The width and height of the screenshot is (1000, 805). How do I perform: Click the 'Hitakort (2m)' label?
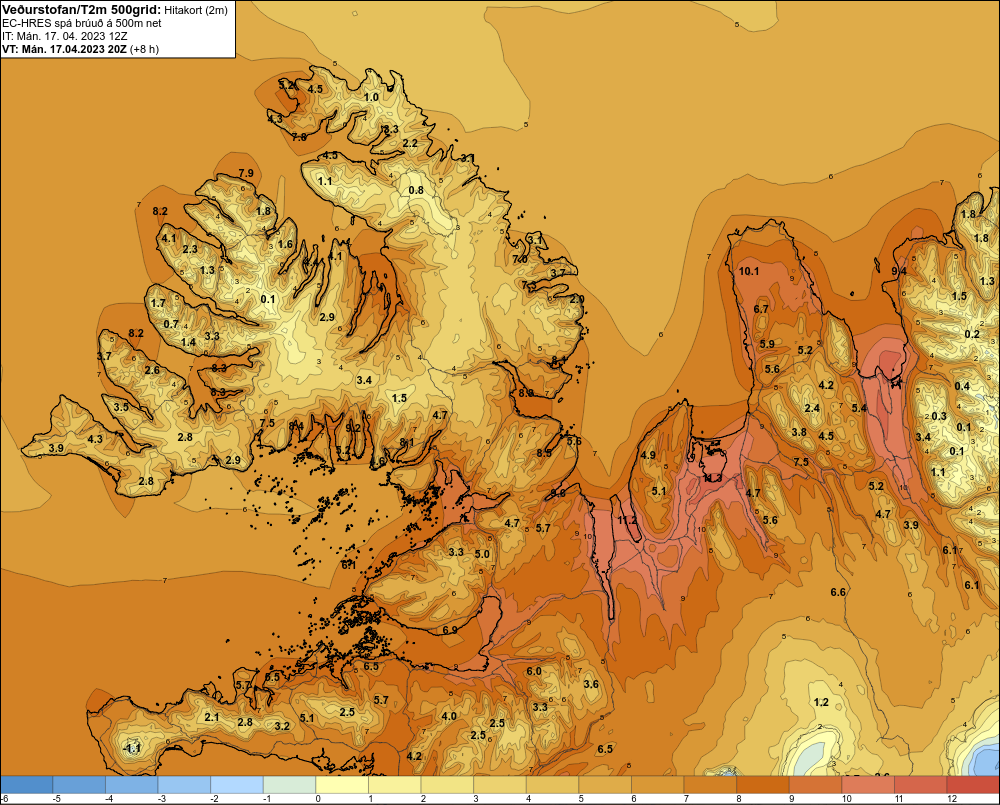pos(195,10)
